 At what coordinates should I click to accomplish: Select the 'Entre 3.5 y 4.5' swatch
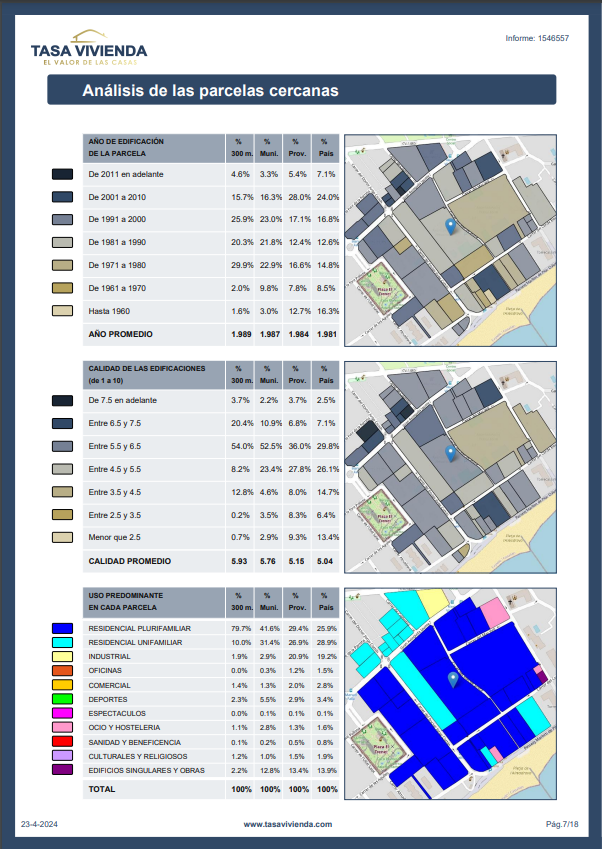[62, 492]
